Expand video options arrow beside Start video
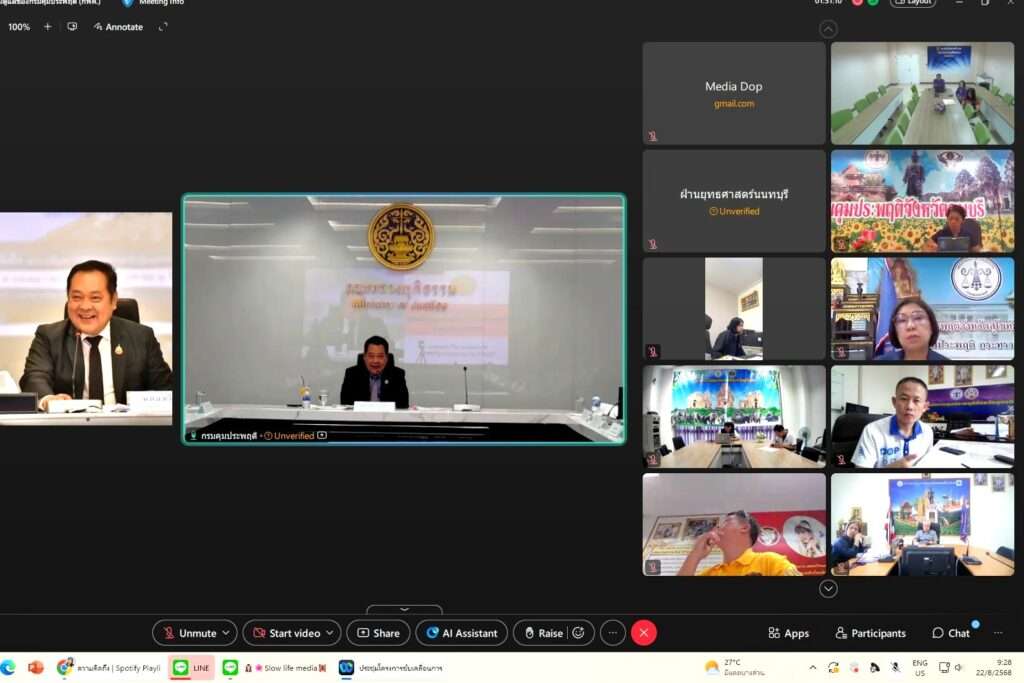Screen dimensions: 1024x683 [331, 633]
